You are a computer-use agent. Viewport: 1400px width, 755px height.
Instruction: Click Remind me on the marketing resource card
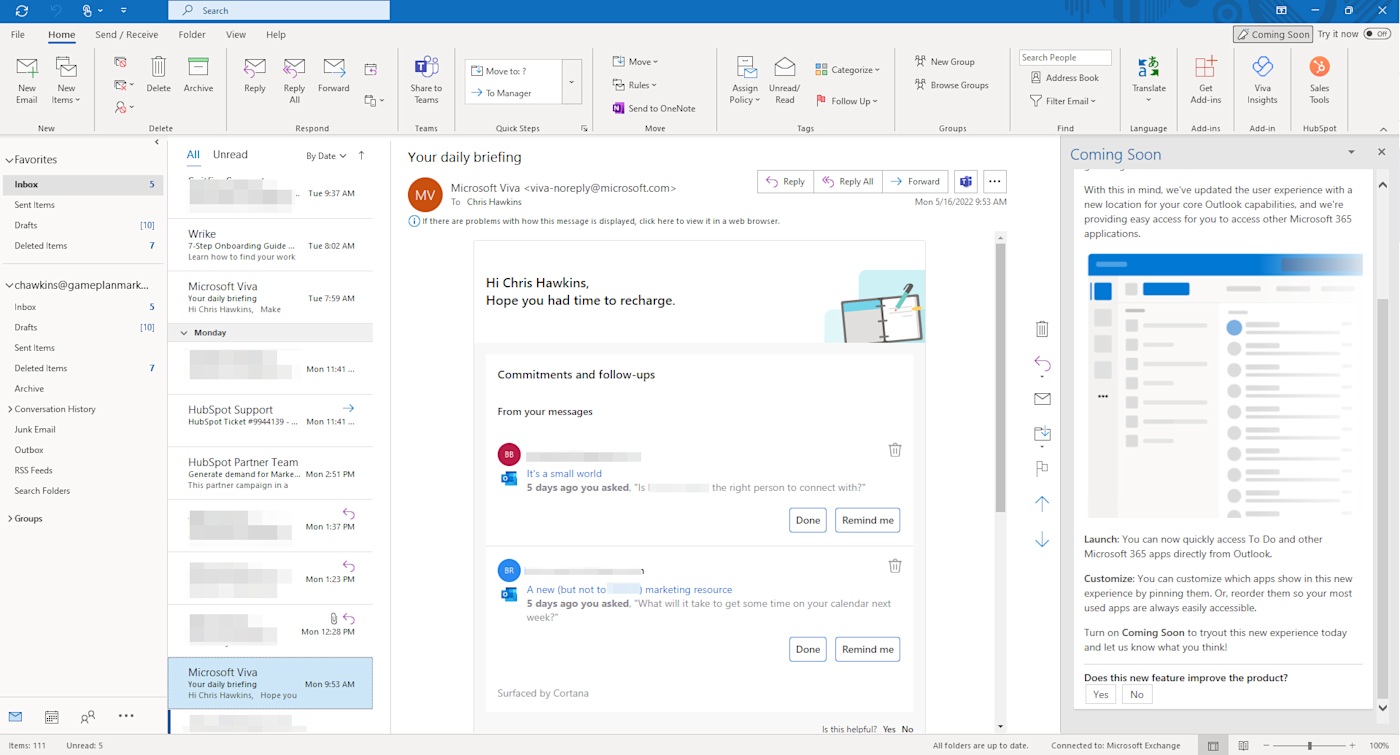(x=867, y=649)
